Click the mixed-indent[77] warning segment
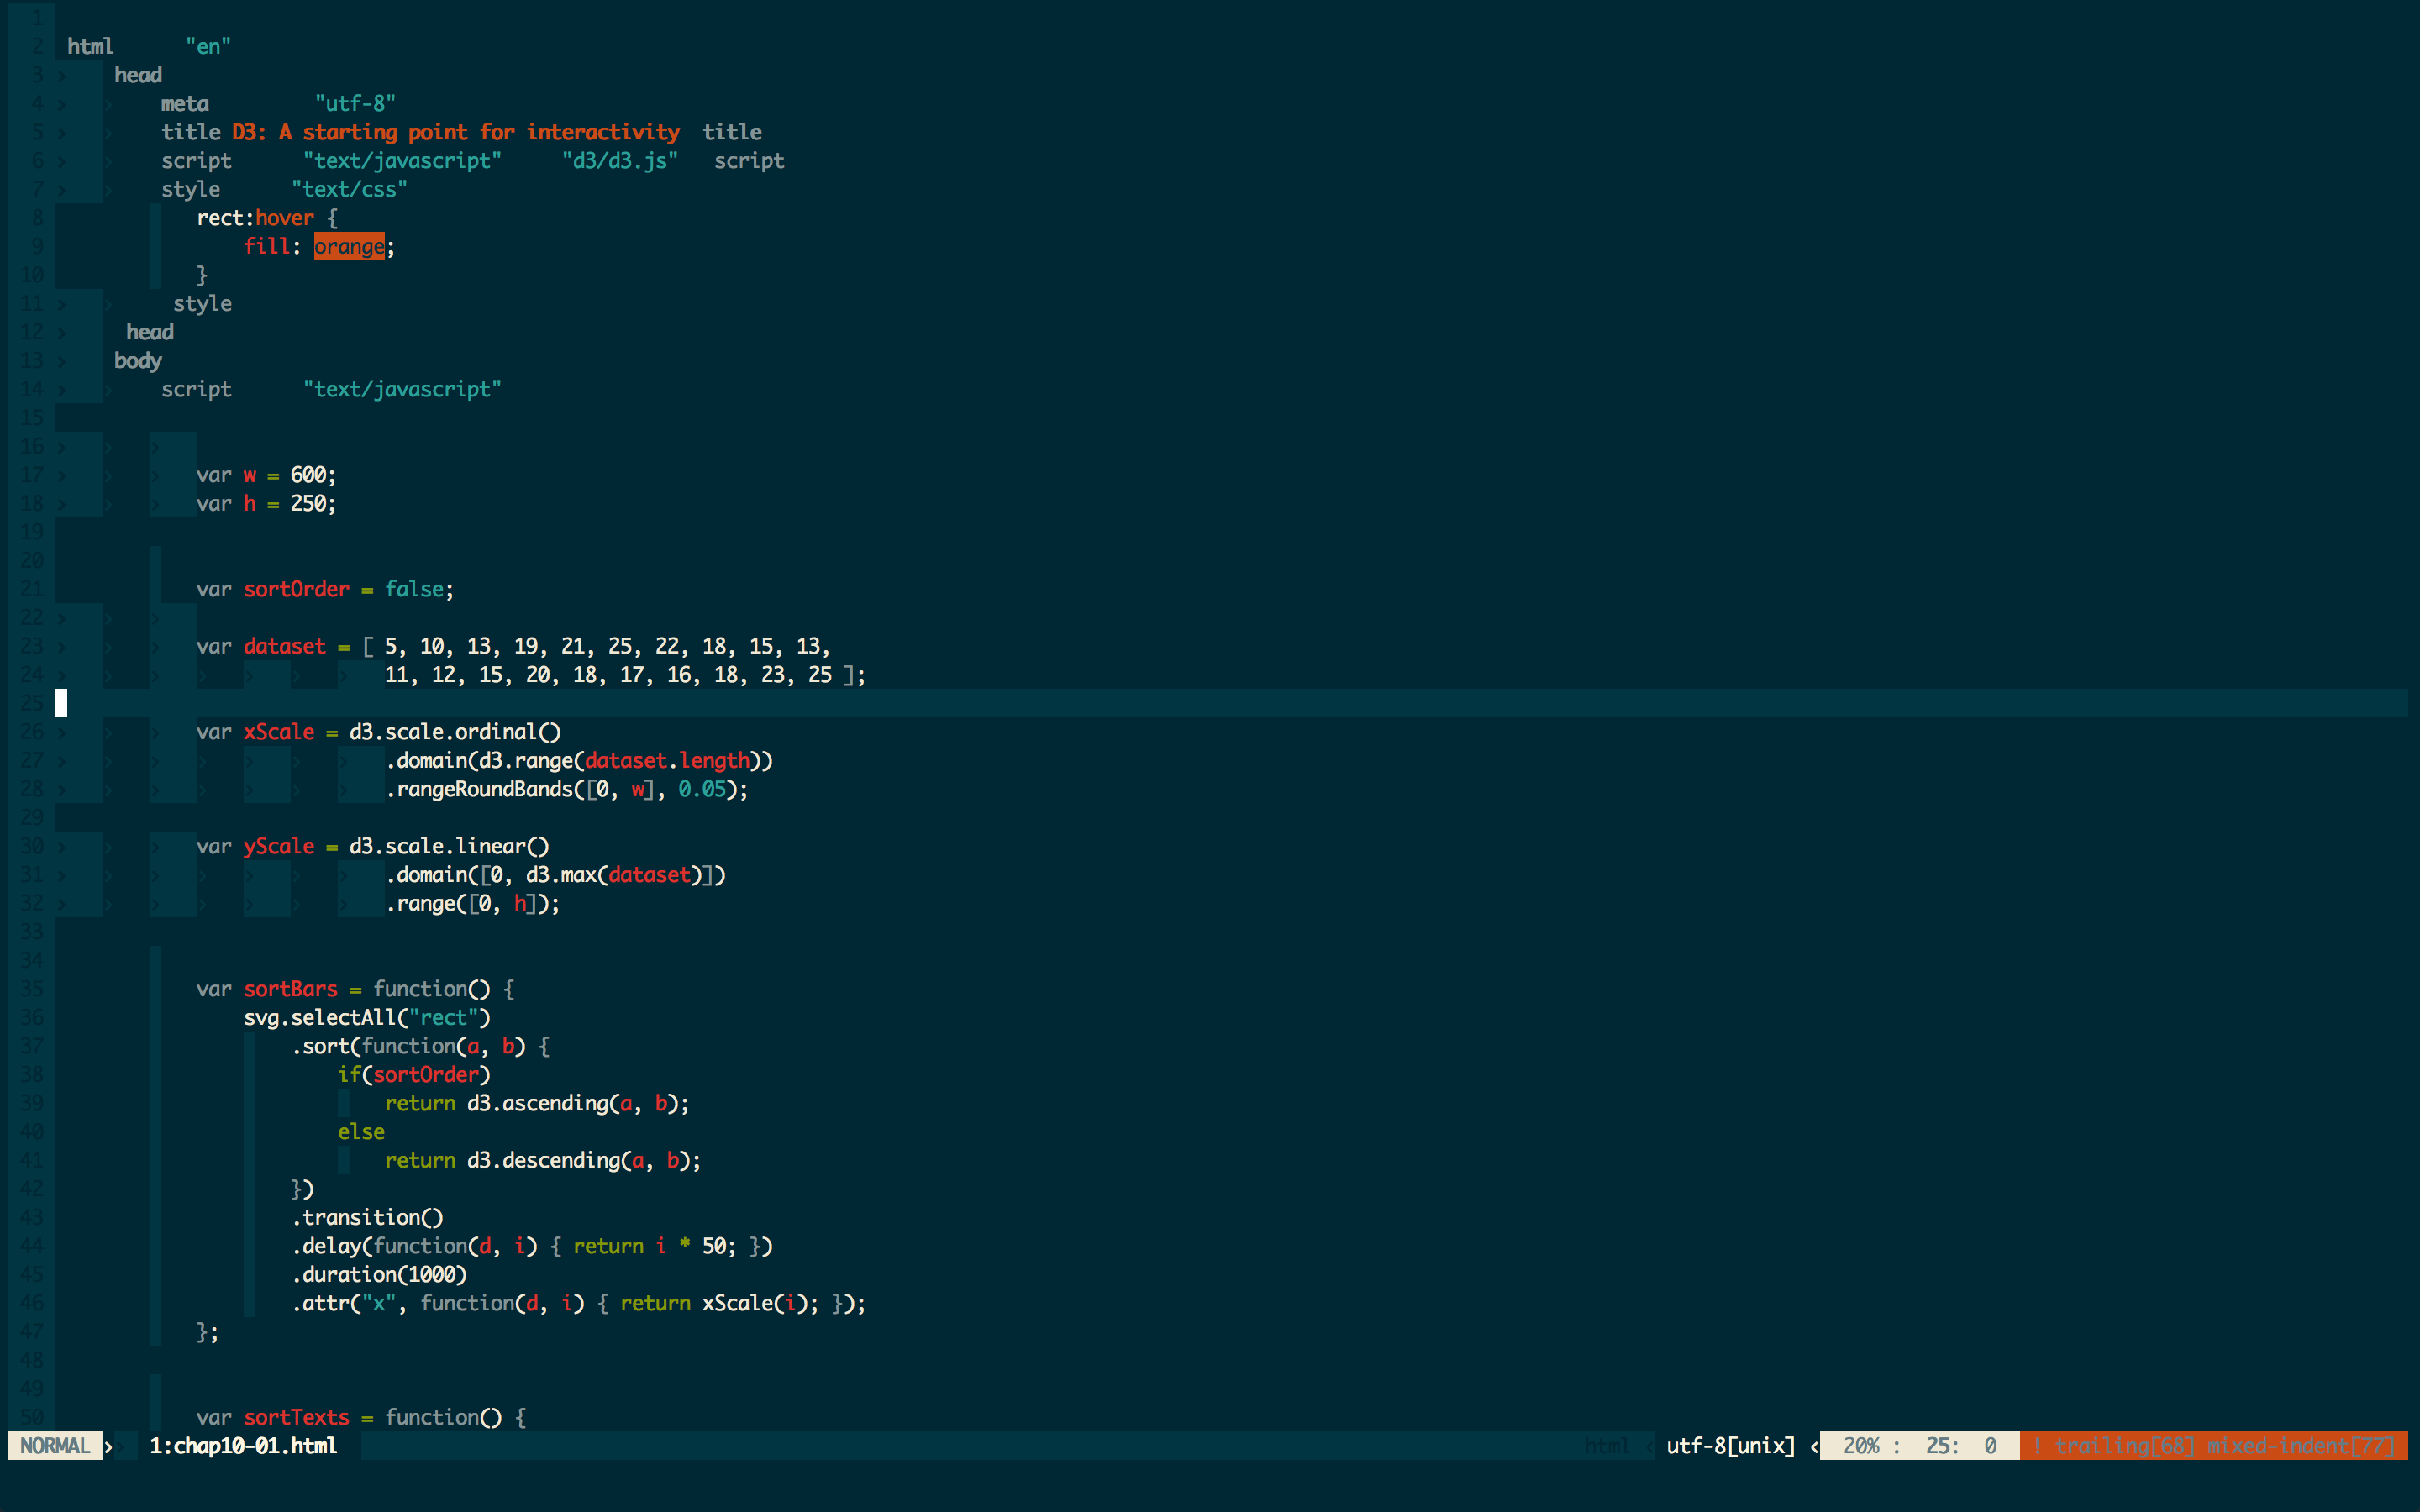Image resolution: width=2420 pixels, height=1512 pixels. (x=2300, y=1446)
